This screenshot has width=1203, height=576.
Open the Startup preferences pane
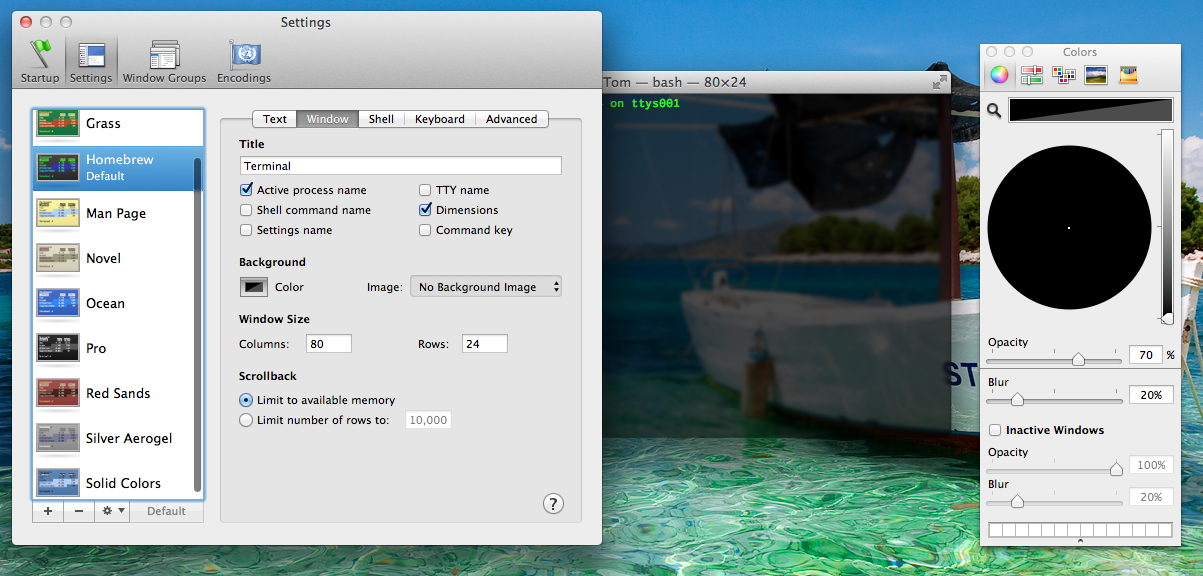pyautogui.click(x=40, y=62)
